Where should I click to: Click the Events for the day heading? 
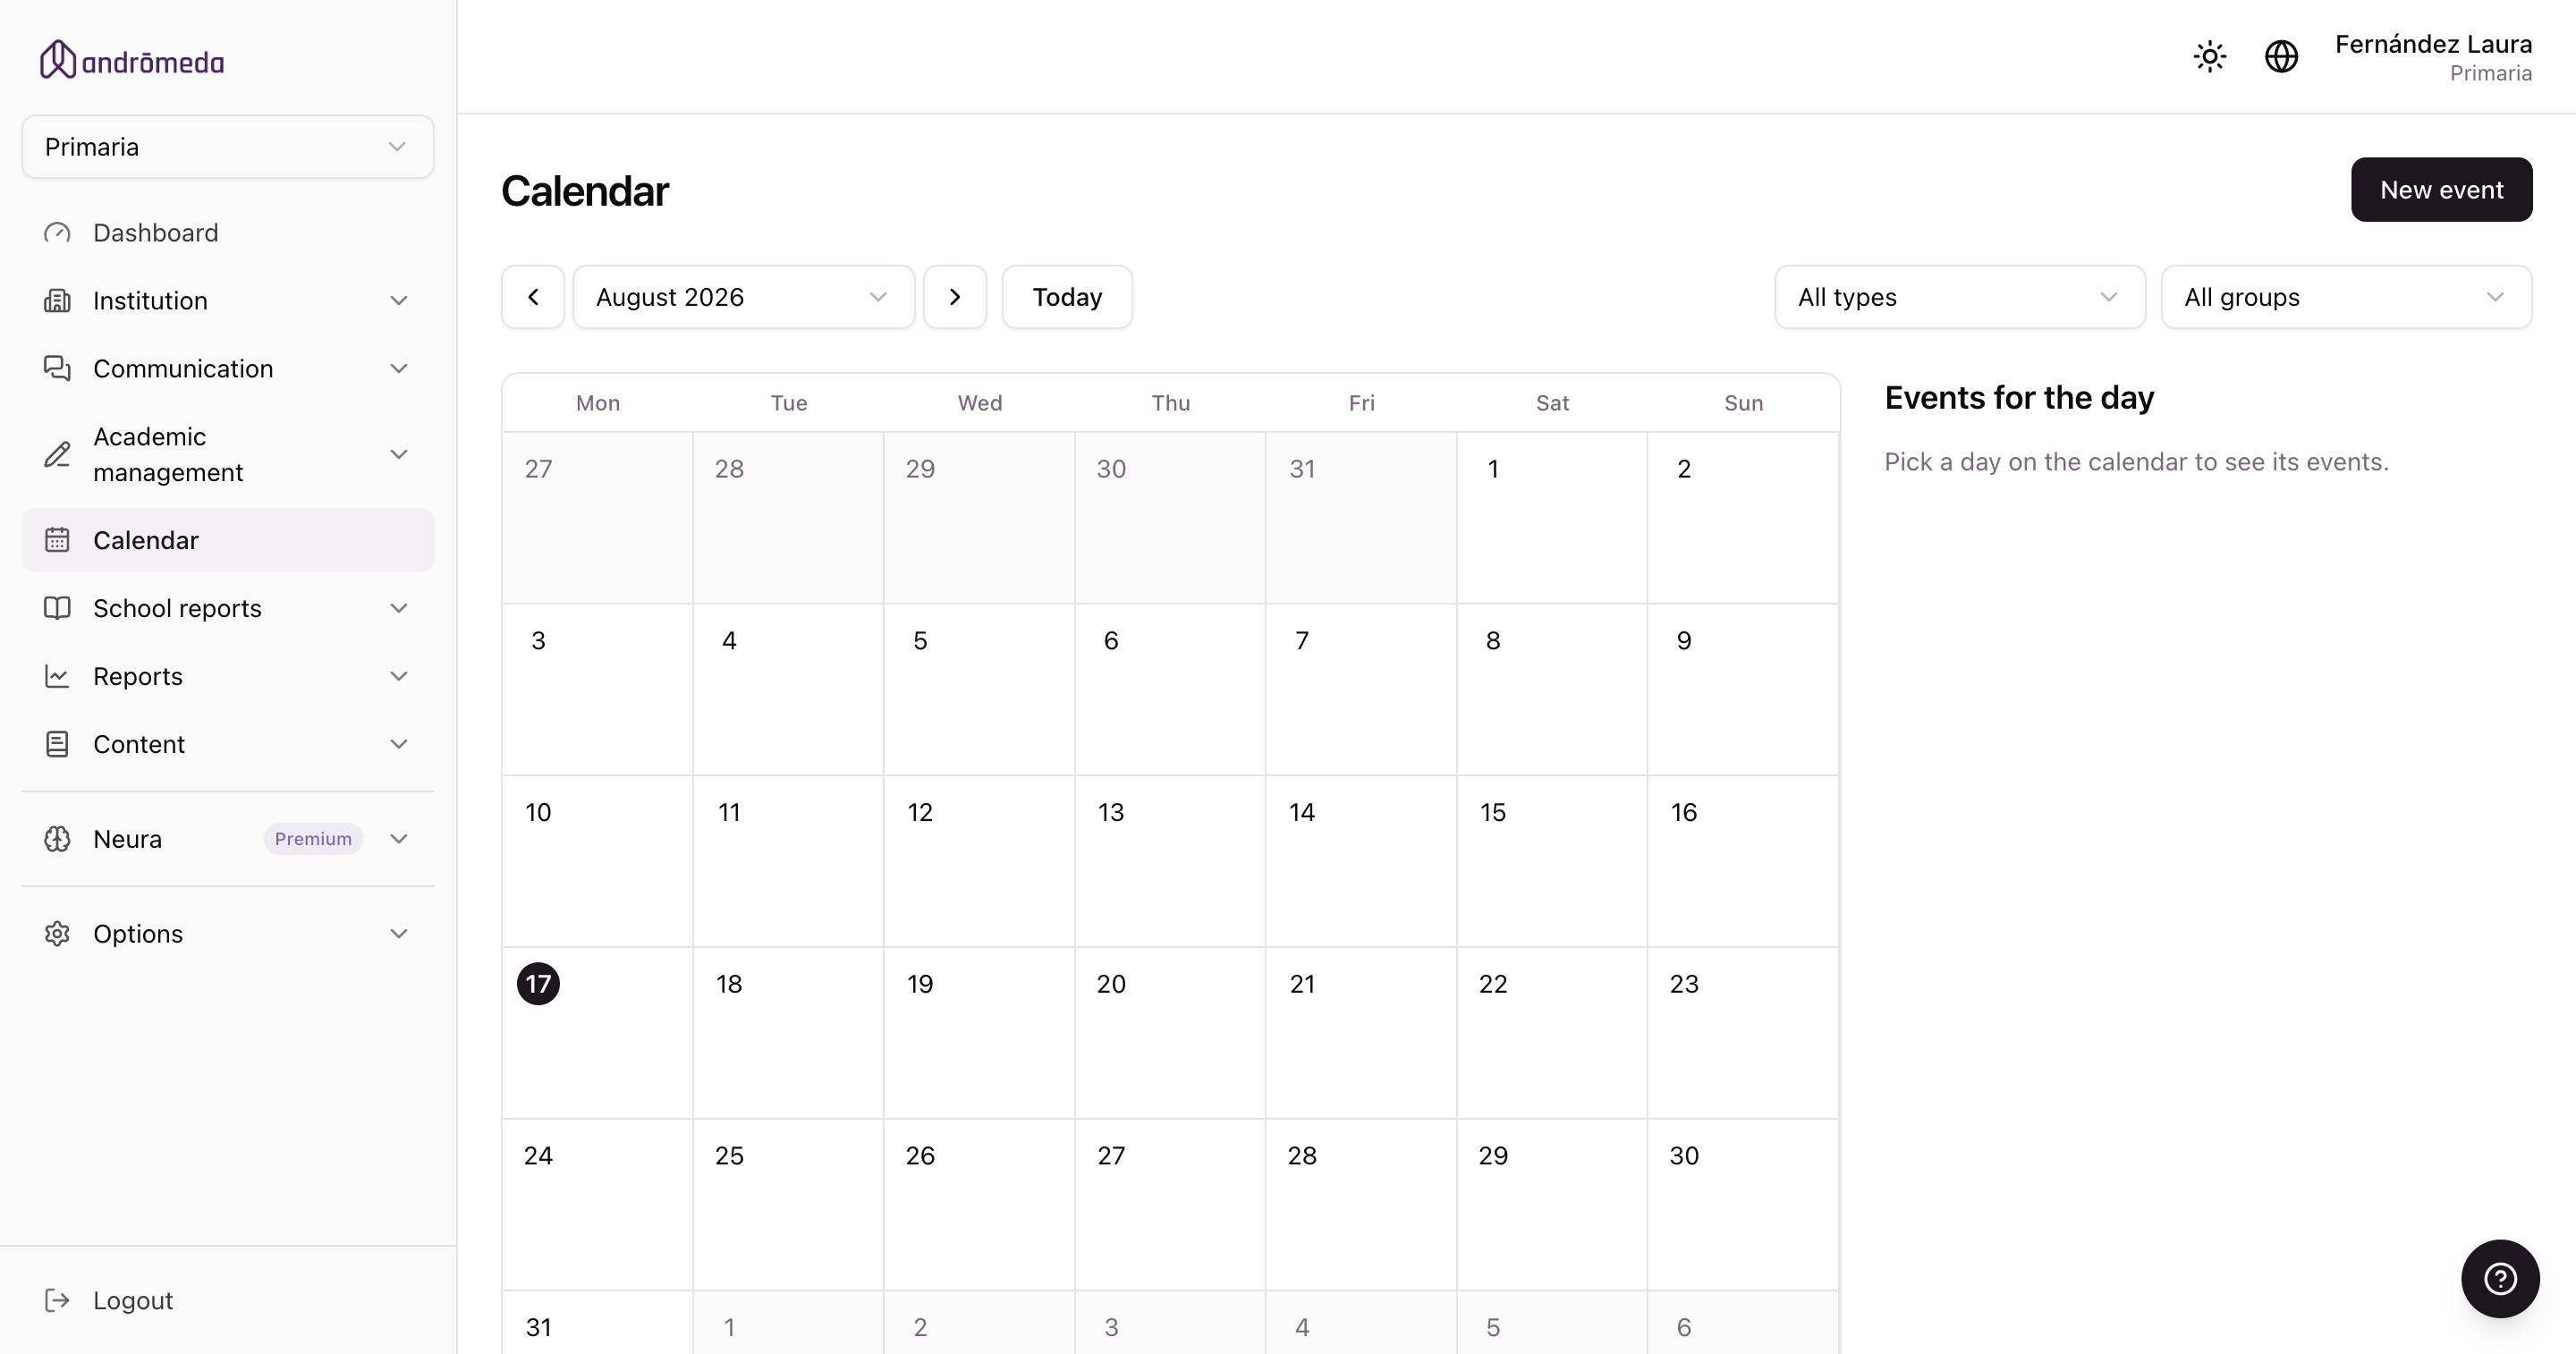(2019, 398)
